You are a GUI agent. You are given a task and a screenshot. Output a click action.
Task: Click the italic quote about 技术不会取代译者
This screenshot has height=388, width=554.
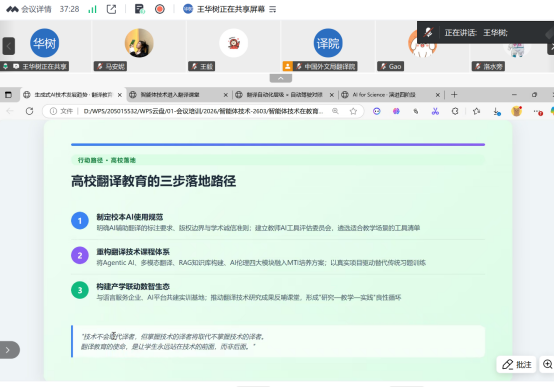[x=173, y=341]
